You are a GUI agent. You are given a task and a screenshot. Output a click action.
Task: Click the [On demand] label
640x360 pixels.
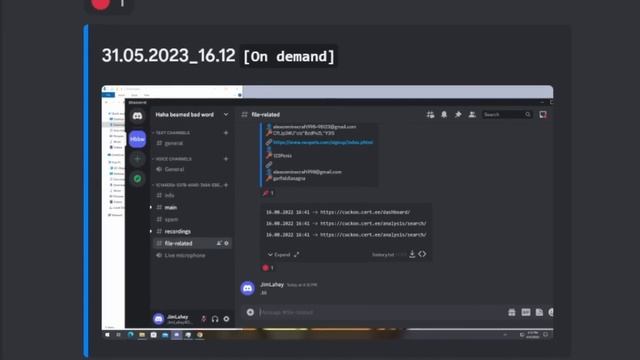[x=289, y=56]
